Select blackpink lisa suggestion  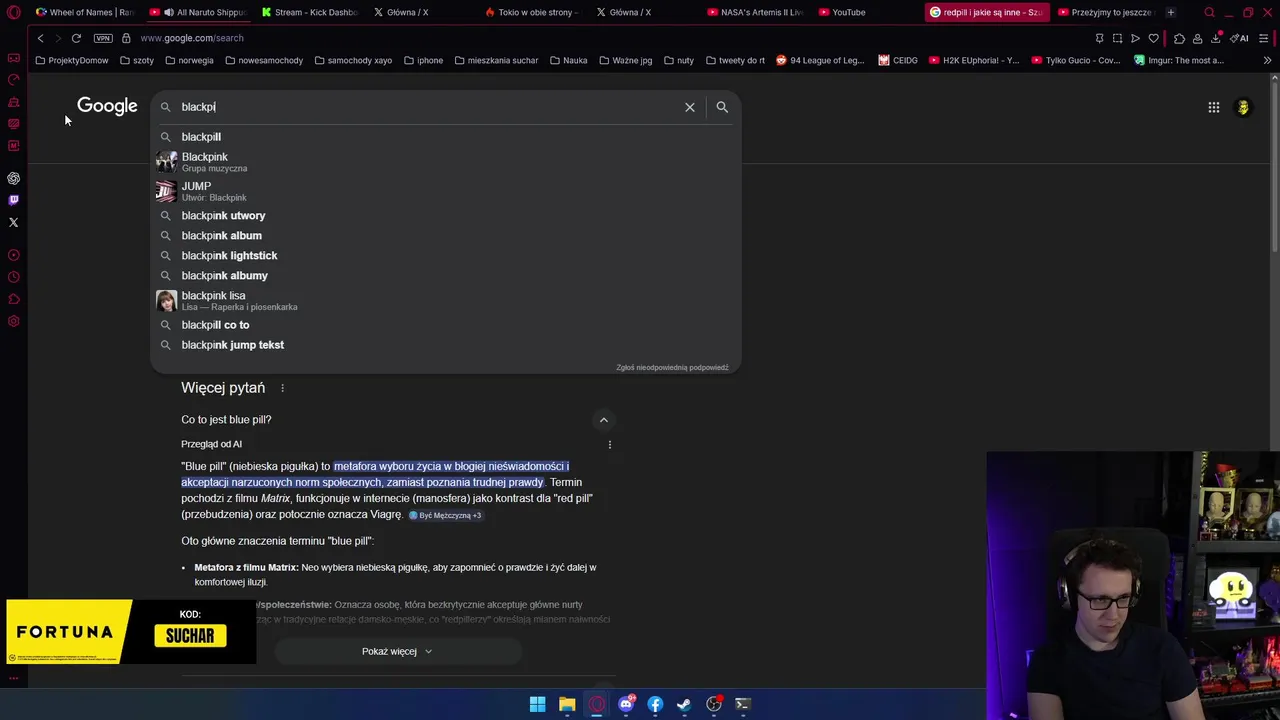click(x=445, y=300)
